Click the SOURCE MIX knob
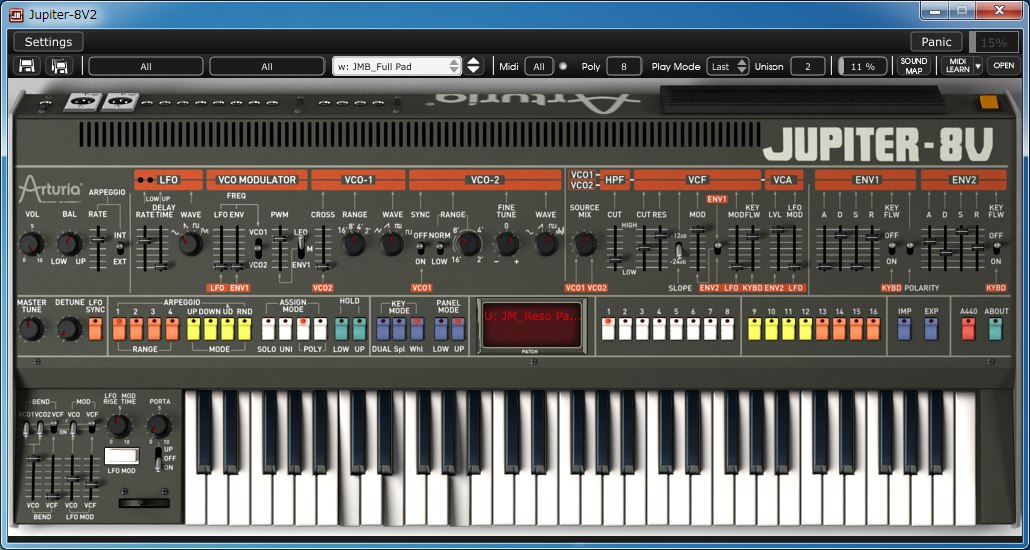The height and width of the screenshot is (550, 1030). (x=585, y=244)
